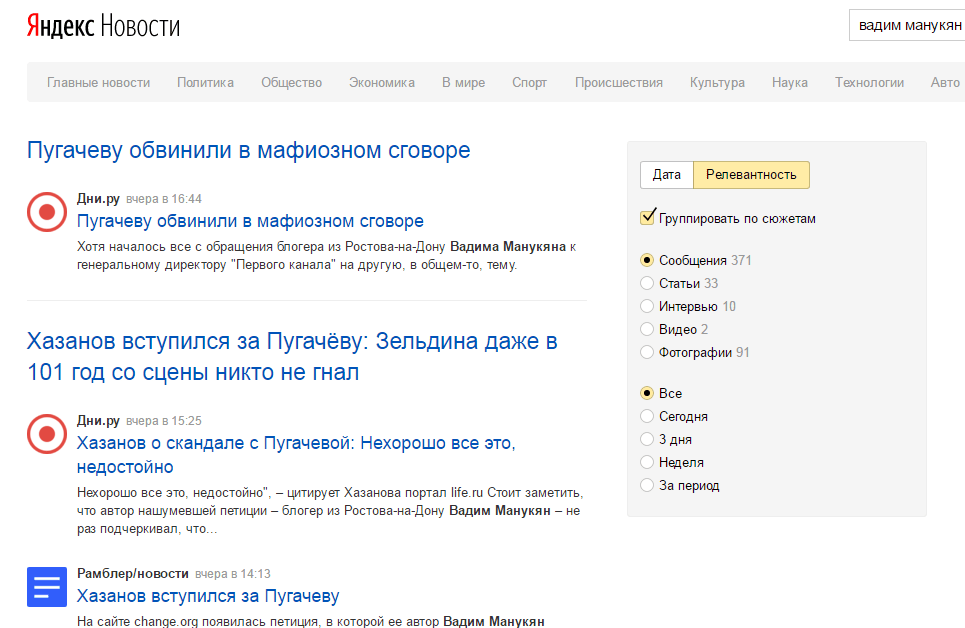Choose the За период date option

tap(647, 486)
